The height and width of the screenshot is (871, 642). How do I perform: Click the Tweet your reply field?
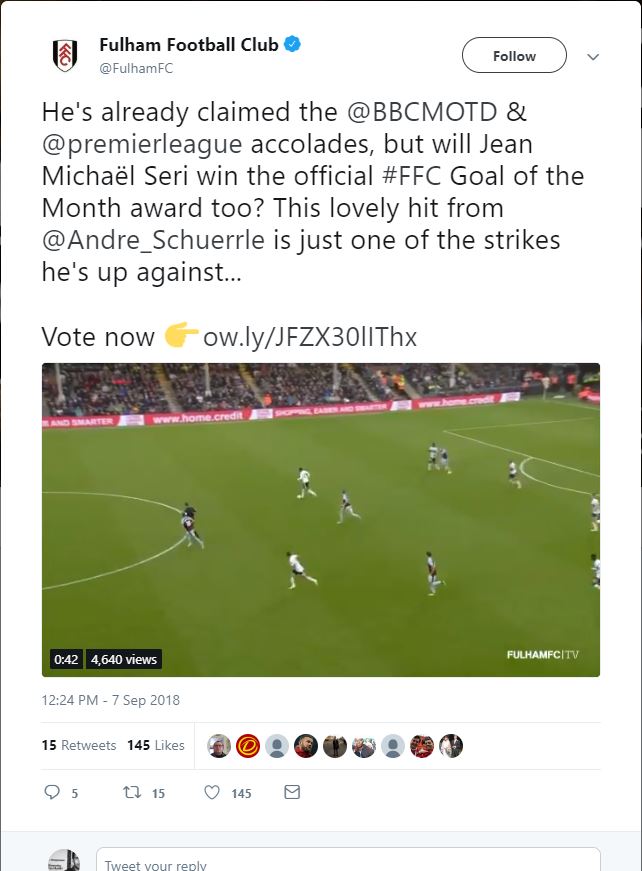click(348, 860)
